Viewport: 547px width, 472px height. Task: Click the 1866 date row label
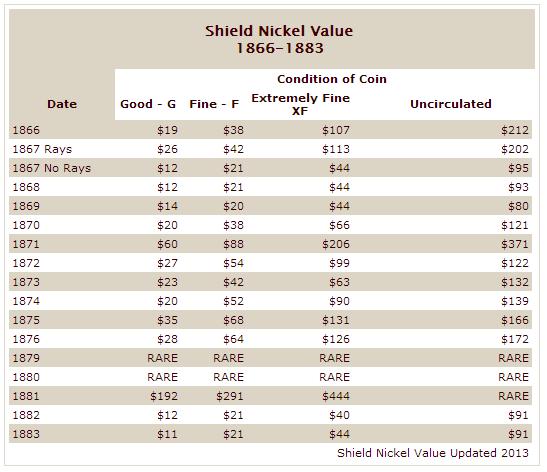point(26,130)
